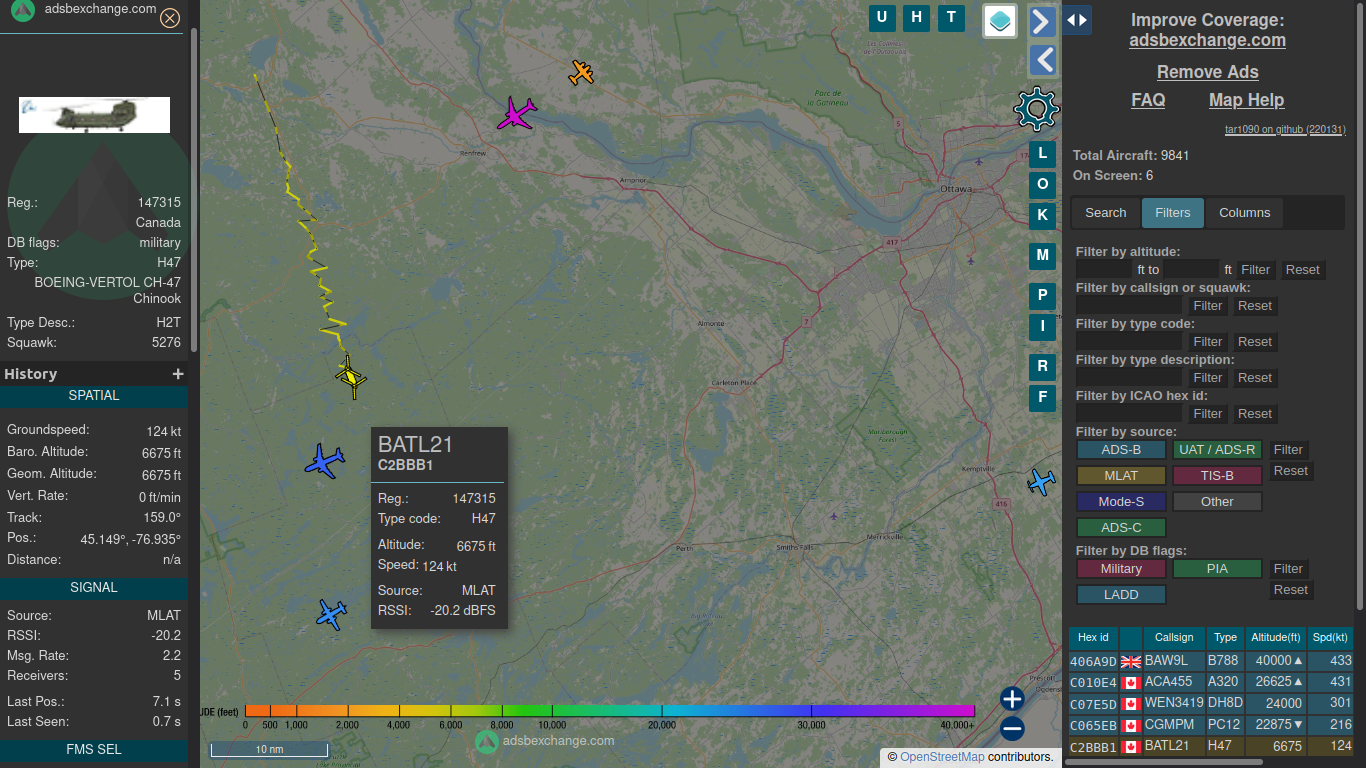Apply the altitude filter
This screenshot has width=1366, height=768.
coord(1256,270)
